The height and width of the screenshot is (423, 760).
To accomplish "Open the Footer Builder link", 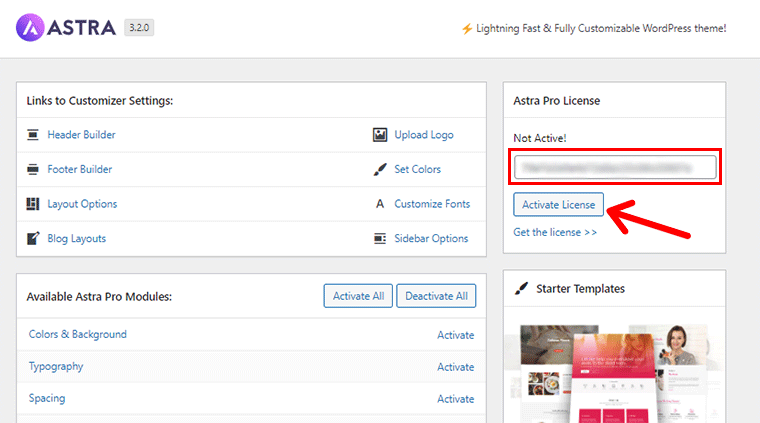I will point(79,169).
